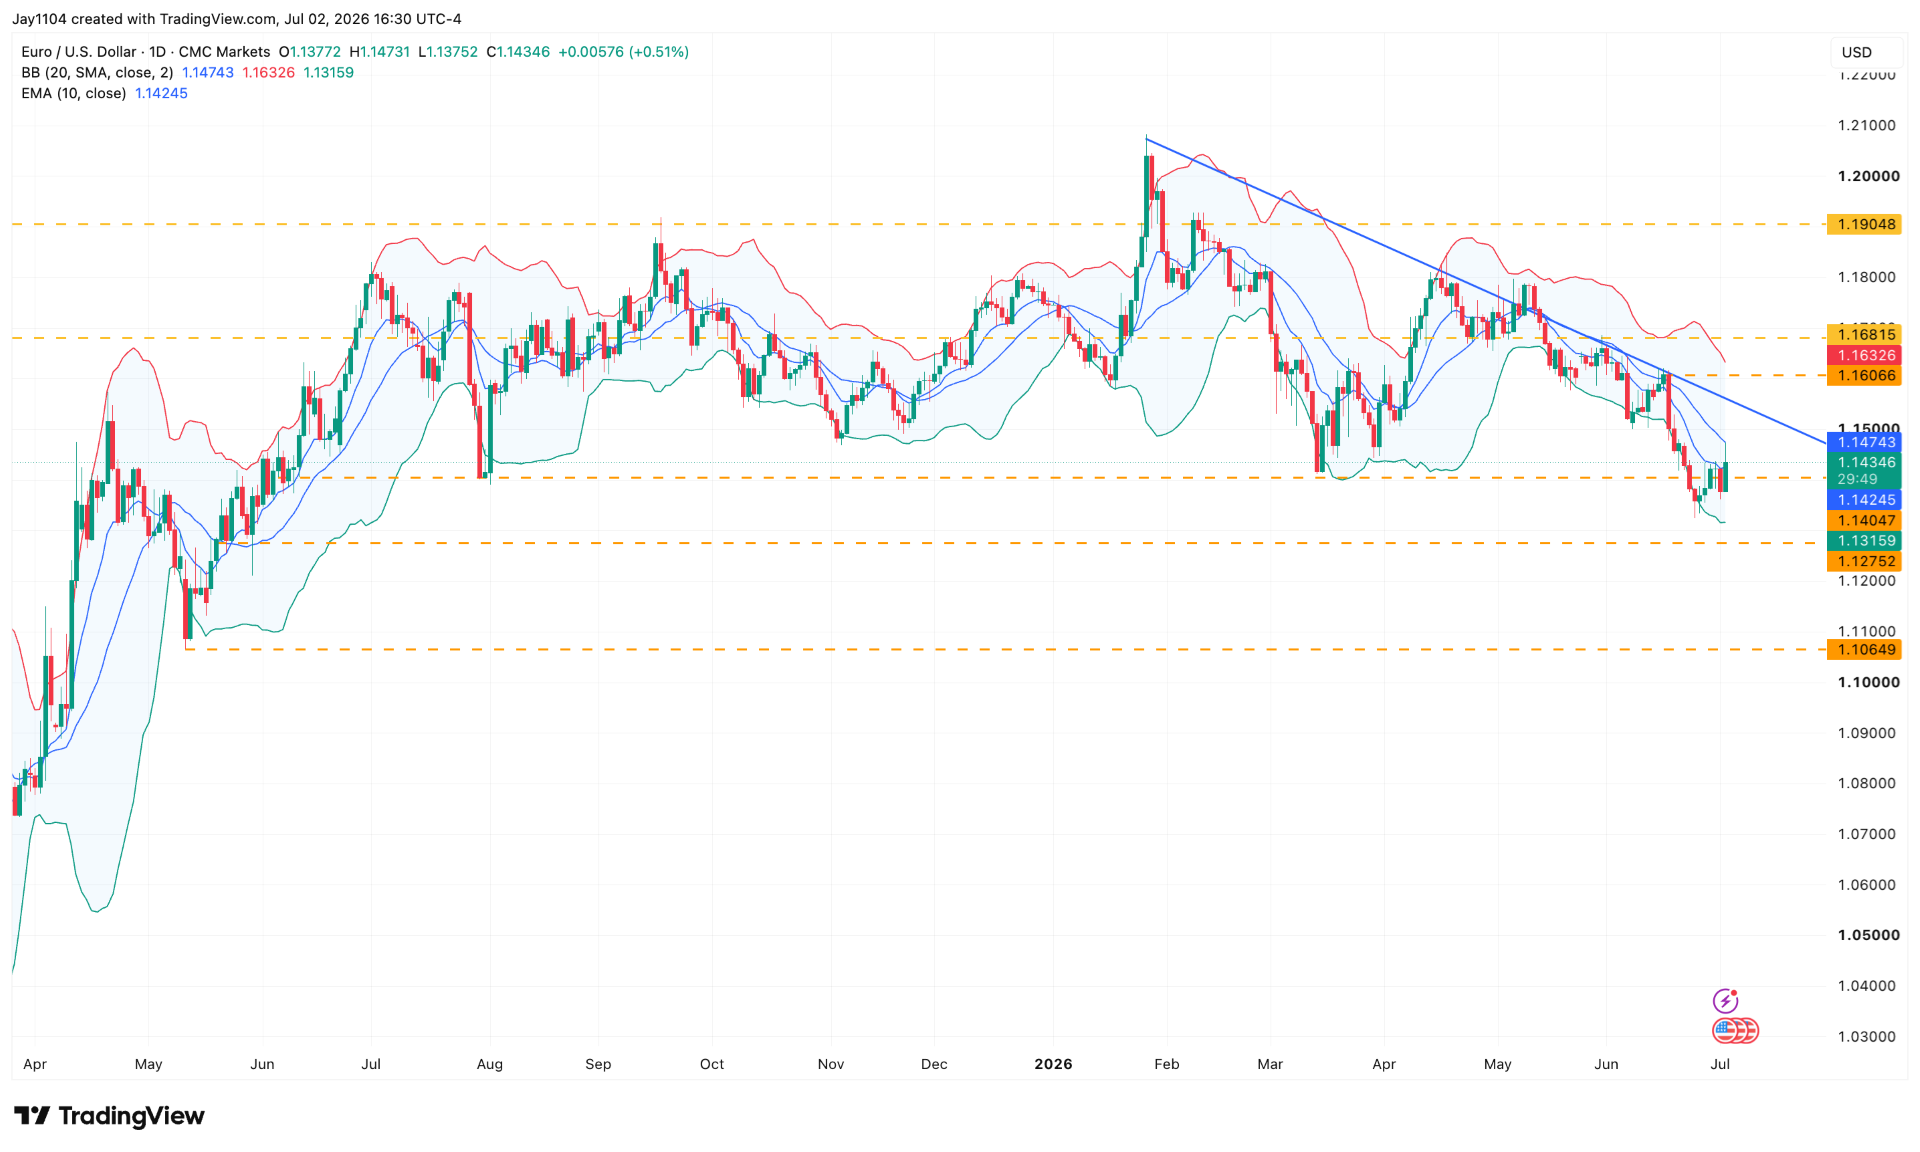Click the green 1.14346 current price label
The height and width of the screenshot is (1152, 1920).
[1865, 462]
